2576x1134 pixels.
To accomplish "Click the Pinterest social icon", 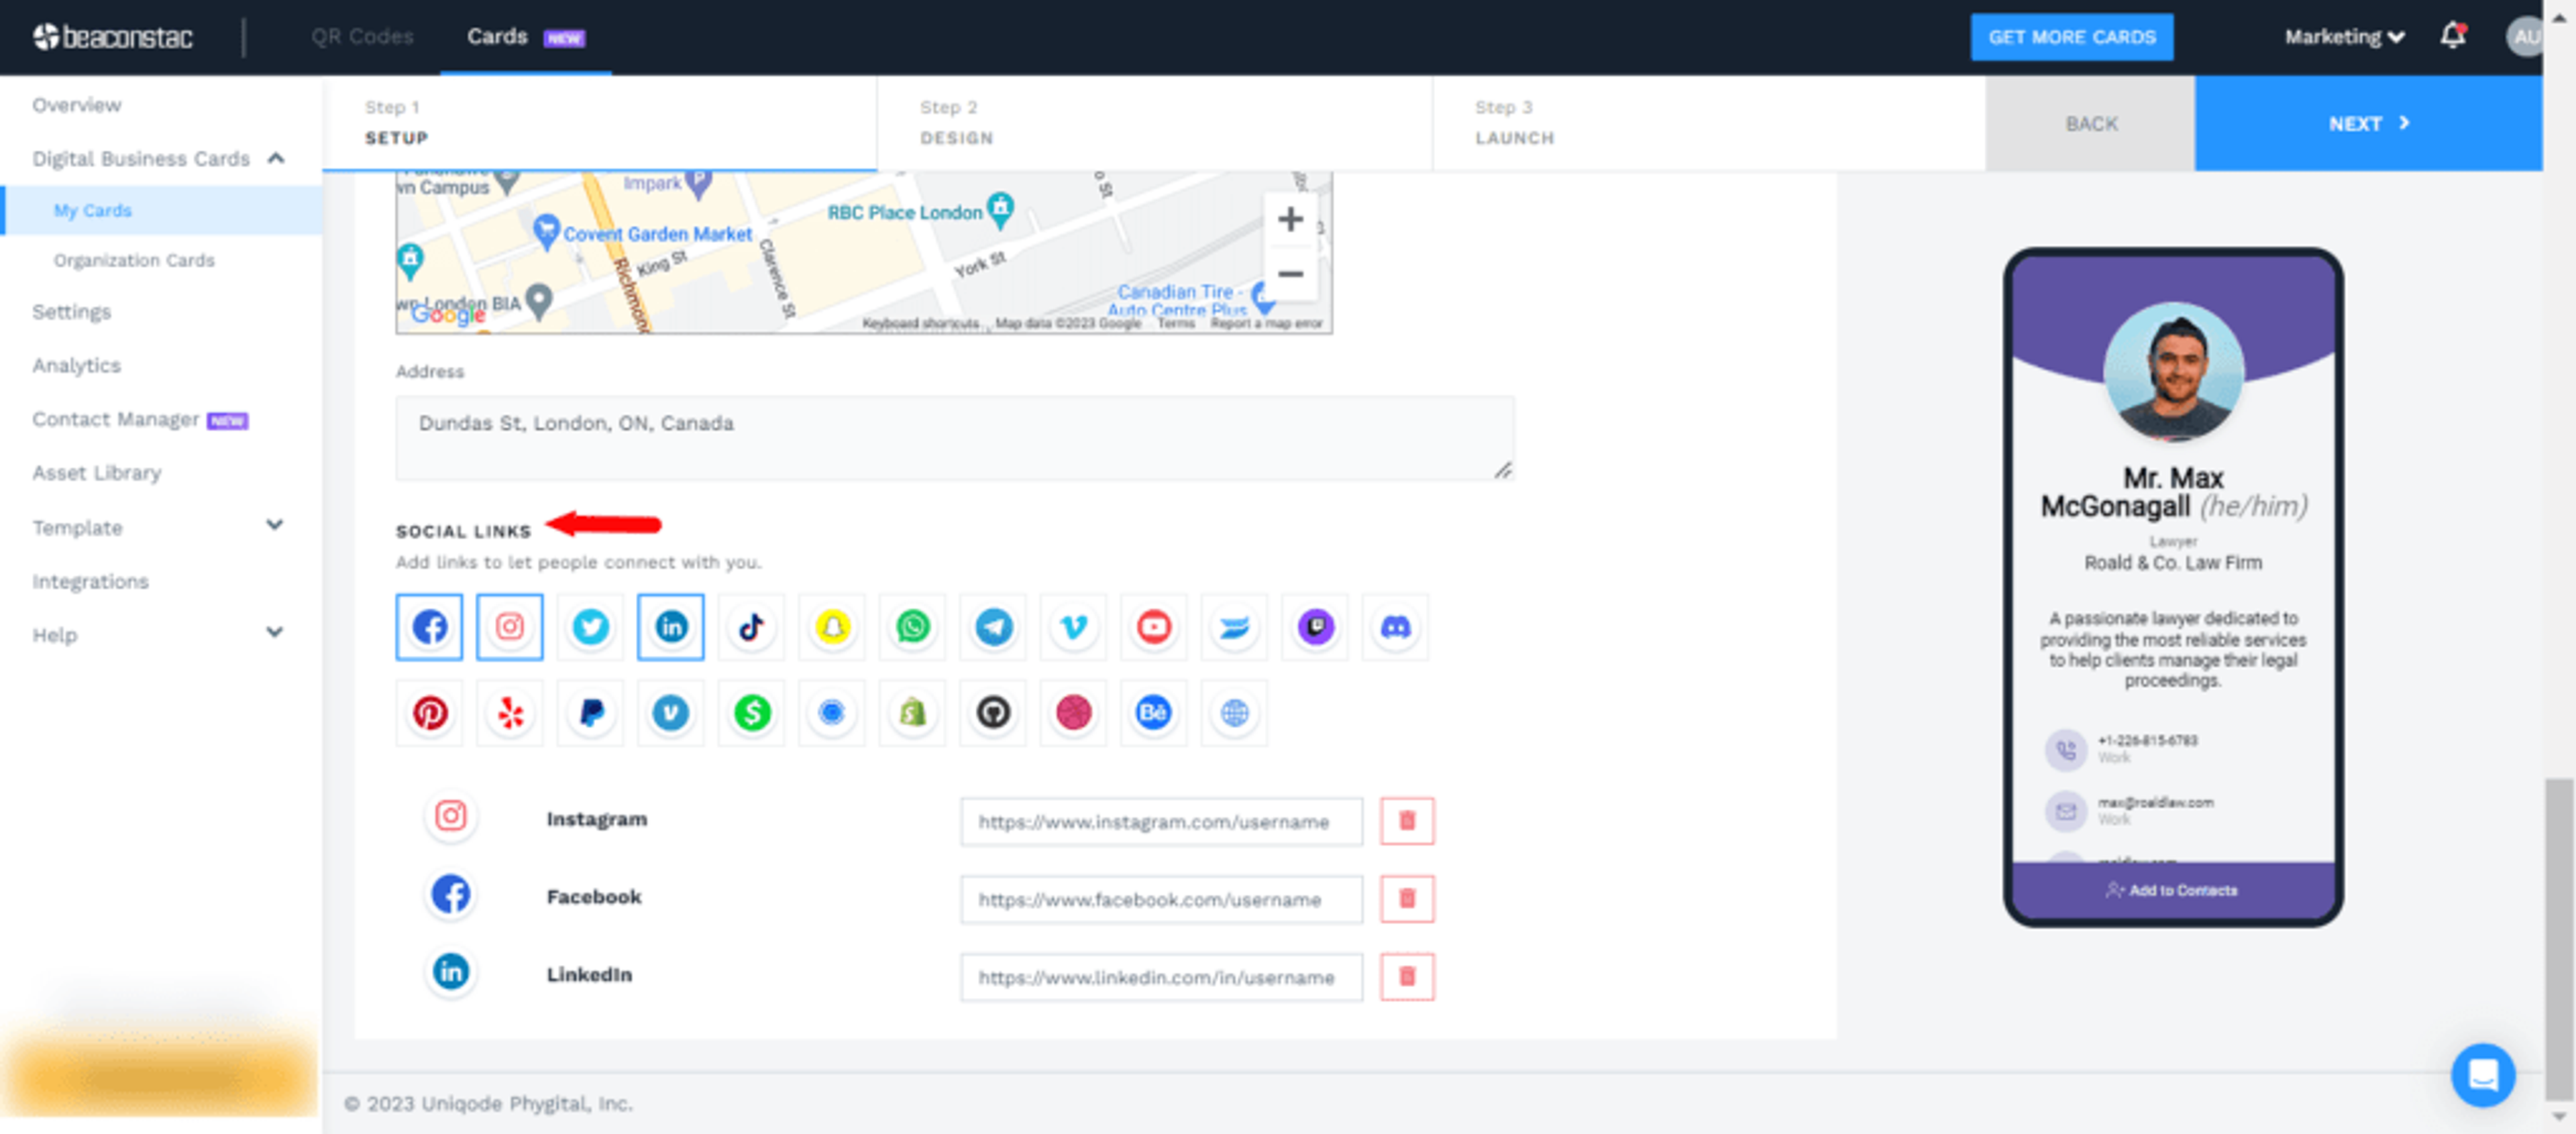I will (x=430, y=713).
